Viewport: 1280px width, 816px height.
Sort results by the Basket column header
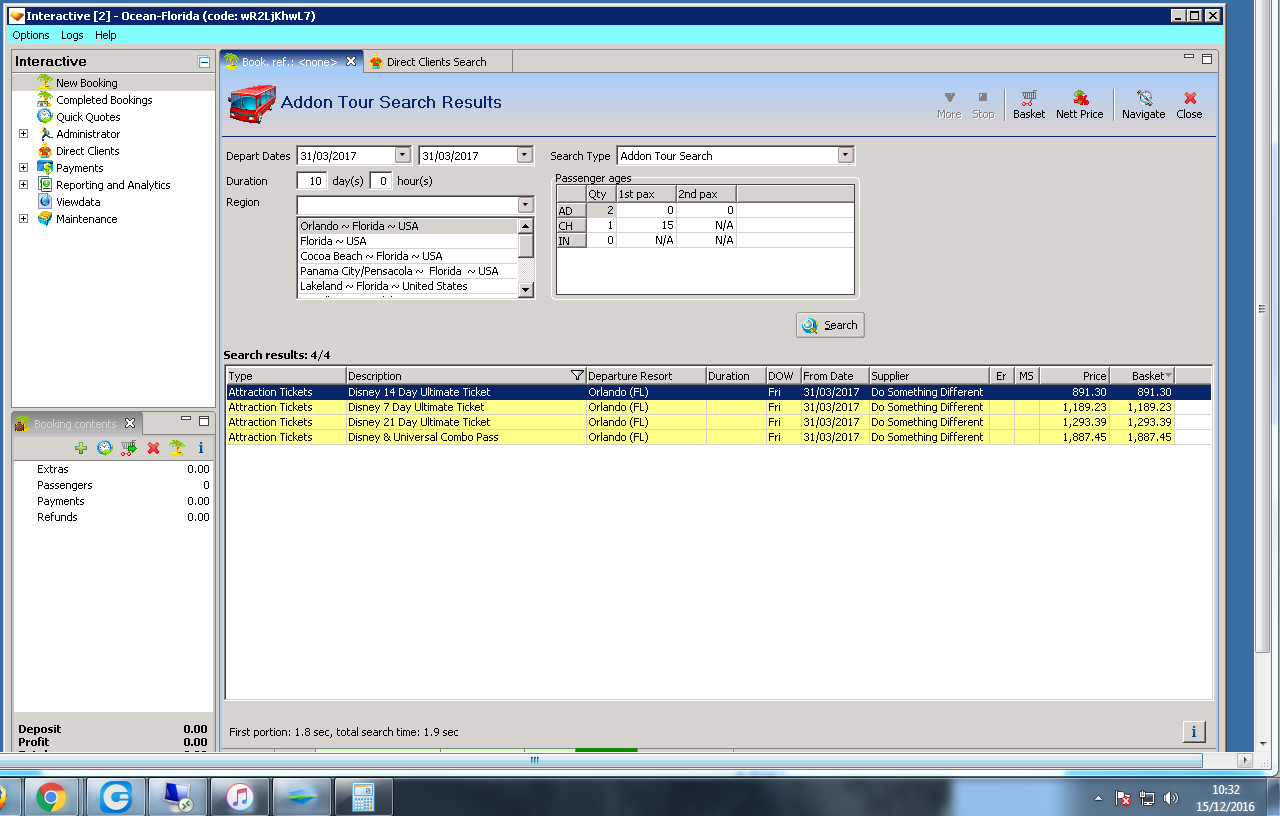tap(1142, 376)
